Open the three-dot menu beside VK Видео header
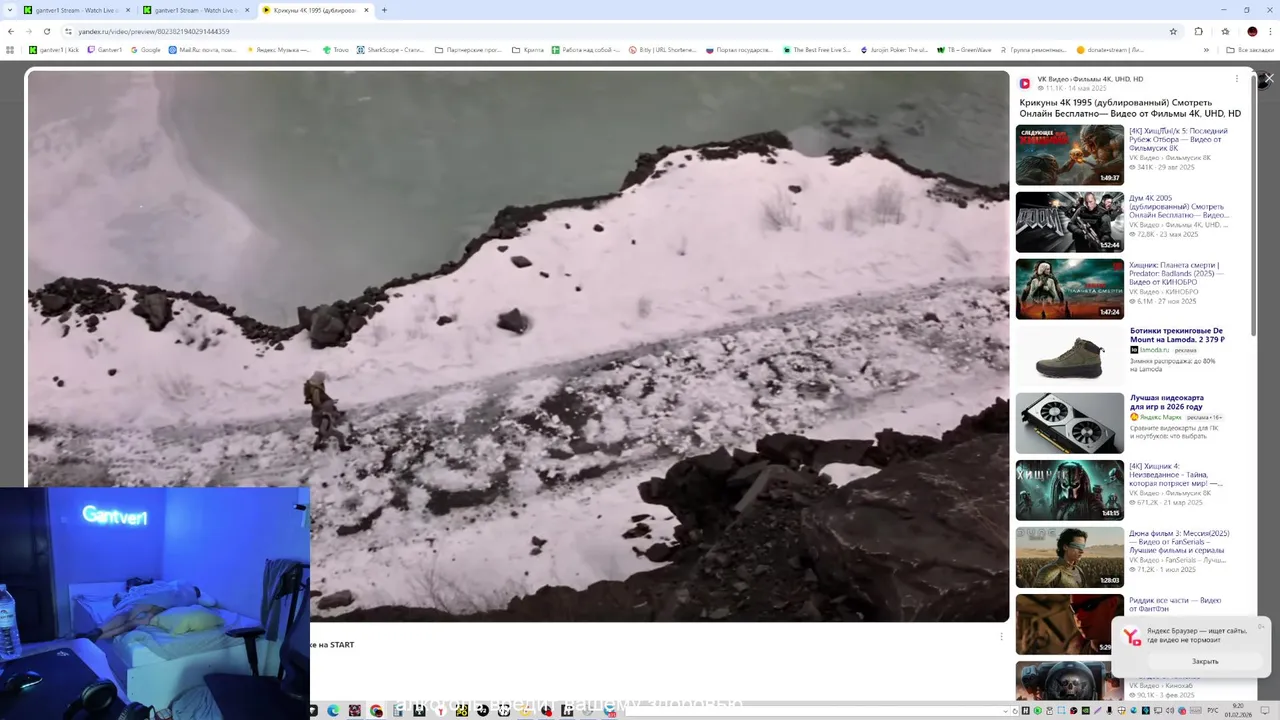 1236,79
